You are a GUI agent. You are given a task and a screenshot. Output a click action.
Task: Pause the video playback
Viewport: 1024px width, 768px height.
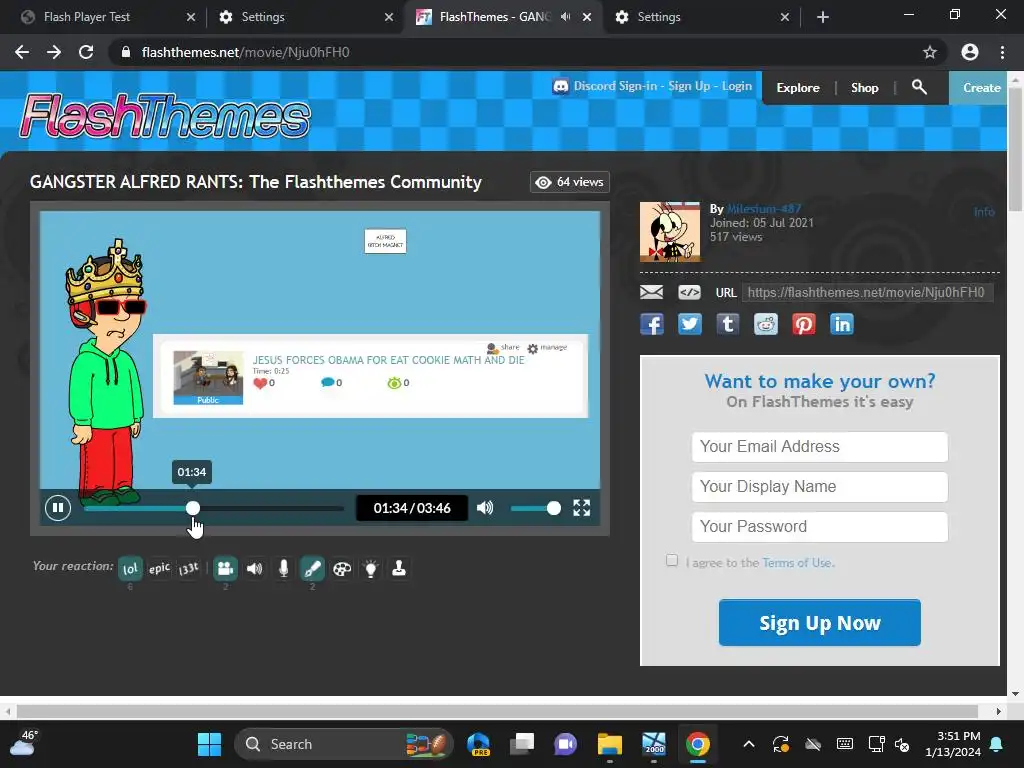click(x=57, y=507)
